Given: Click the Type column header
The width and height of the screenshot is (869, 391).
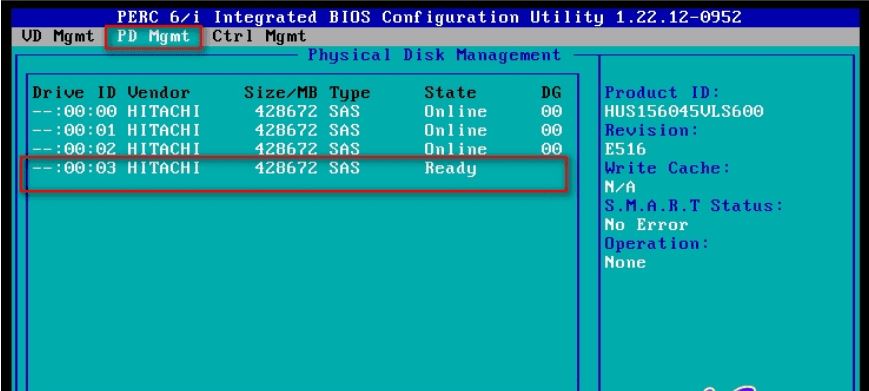Looking at the screenshot, I should coord(350,93).
